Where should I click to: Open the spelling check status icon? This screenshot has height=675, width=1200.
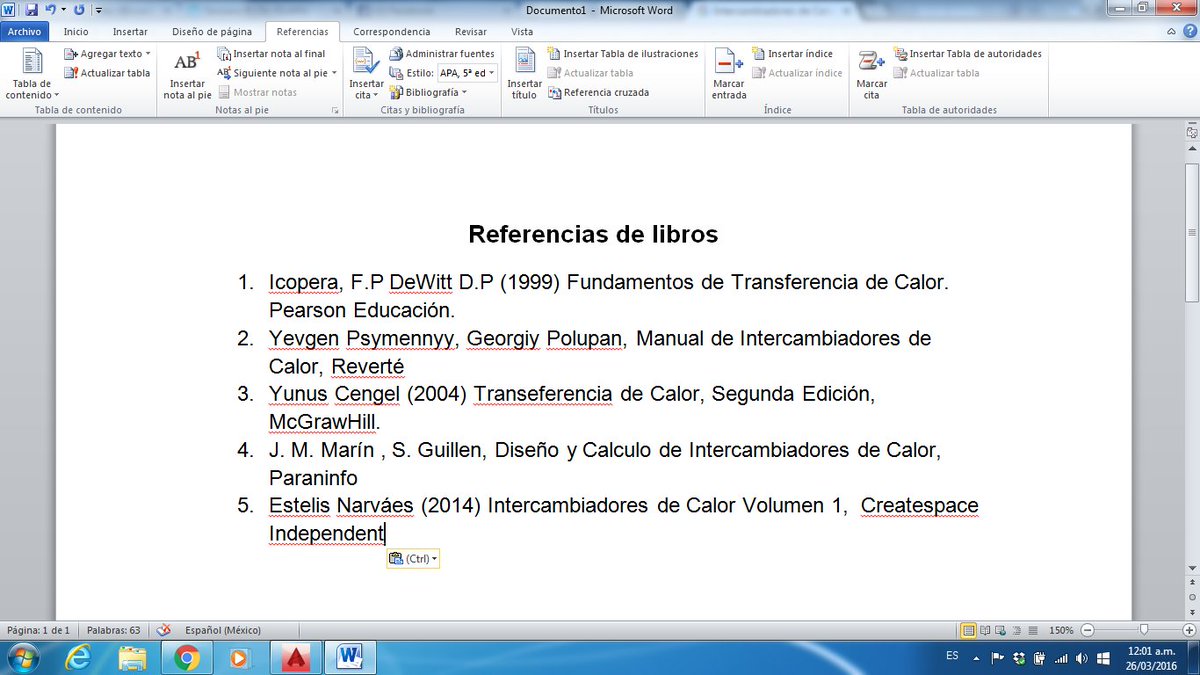[165, 630]
